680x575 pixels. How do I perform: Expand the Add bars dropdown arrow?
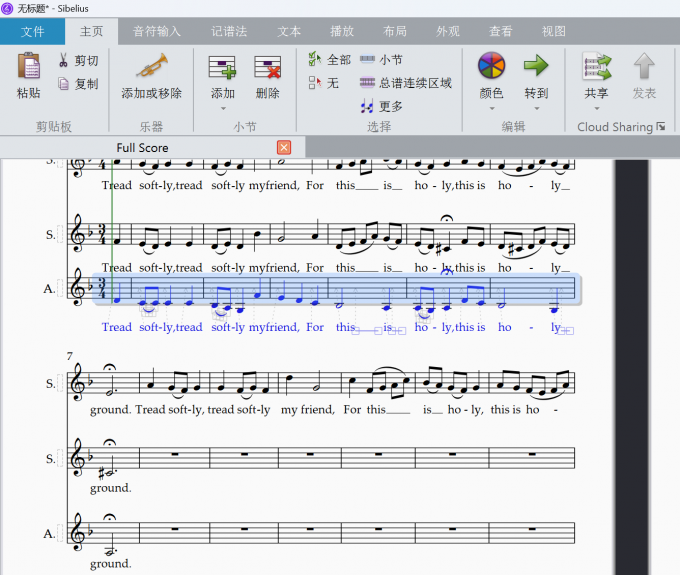click(x=223, y=108)
